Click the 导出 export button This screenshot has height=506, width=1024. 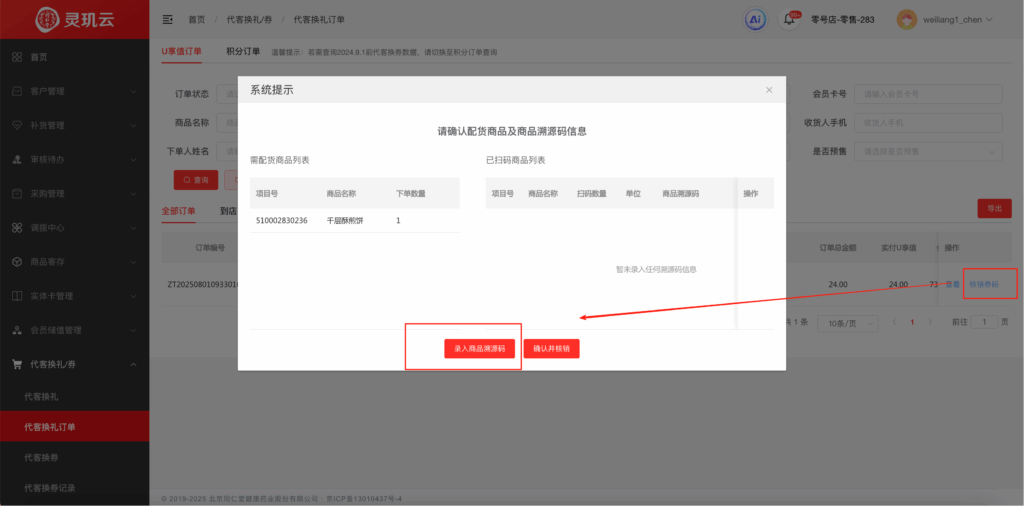point(993,208)
